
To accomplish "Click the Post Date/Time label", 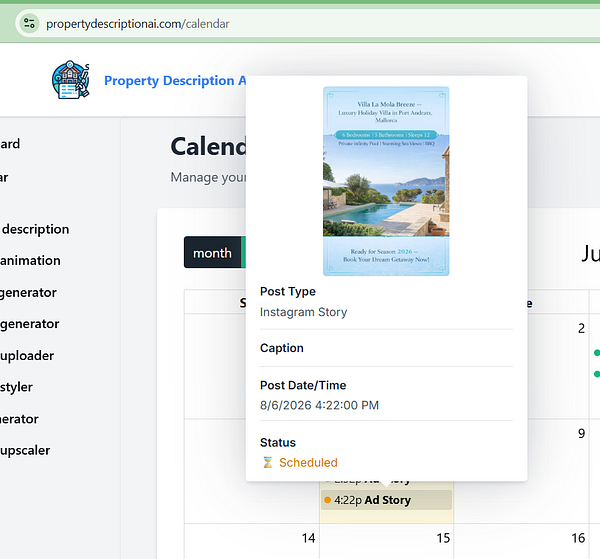I will pyautogui.click(x=303, y=385).
